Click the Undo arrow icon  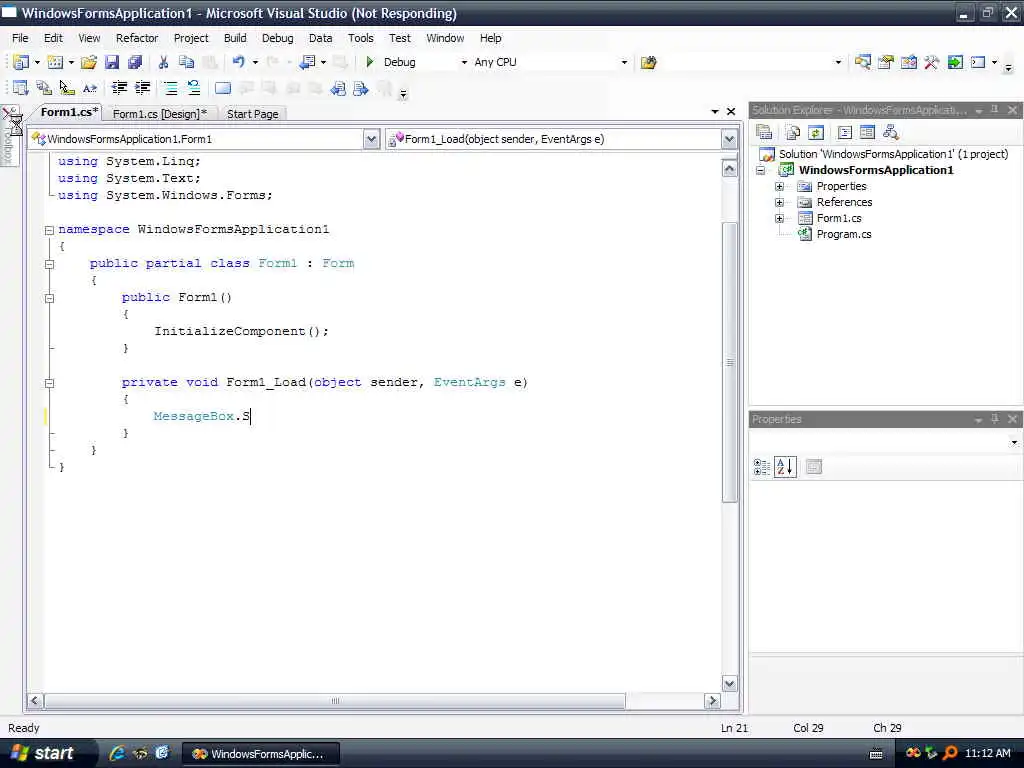coord(238,62)
